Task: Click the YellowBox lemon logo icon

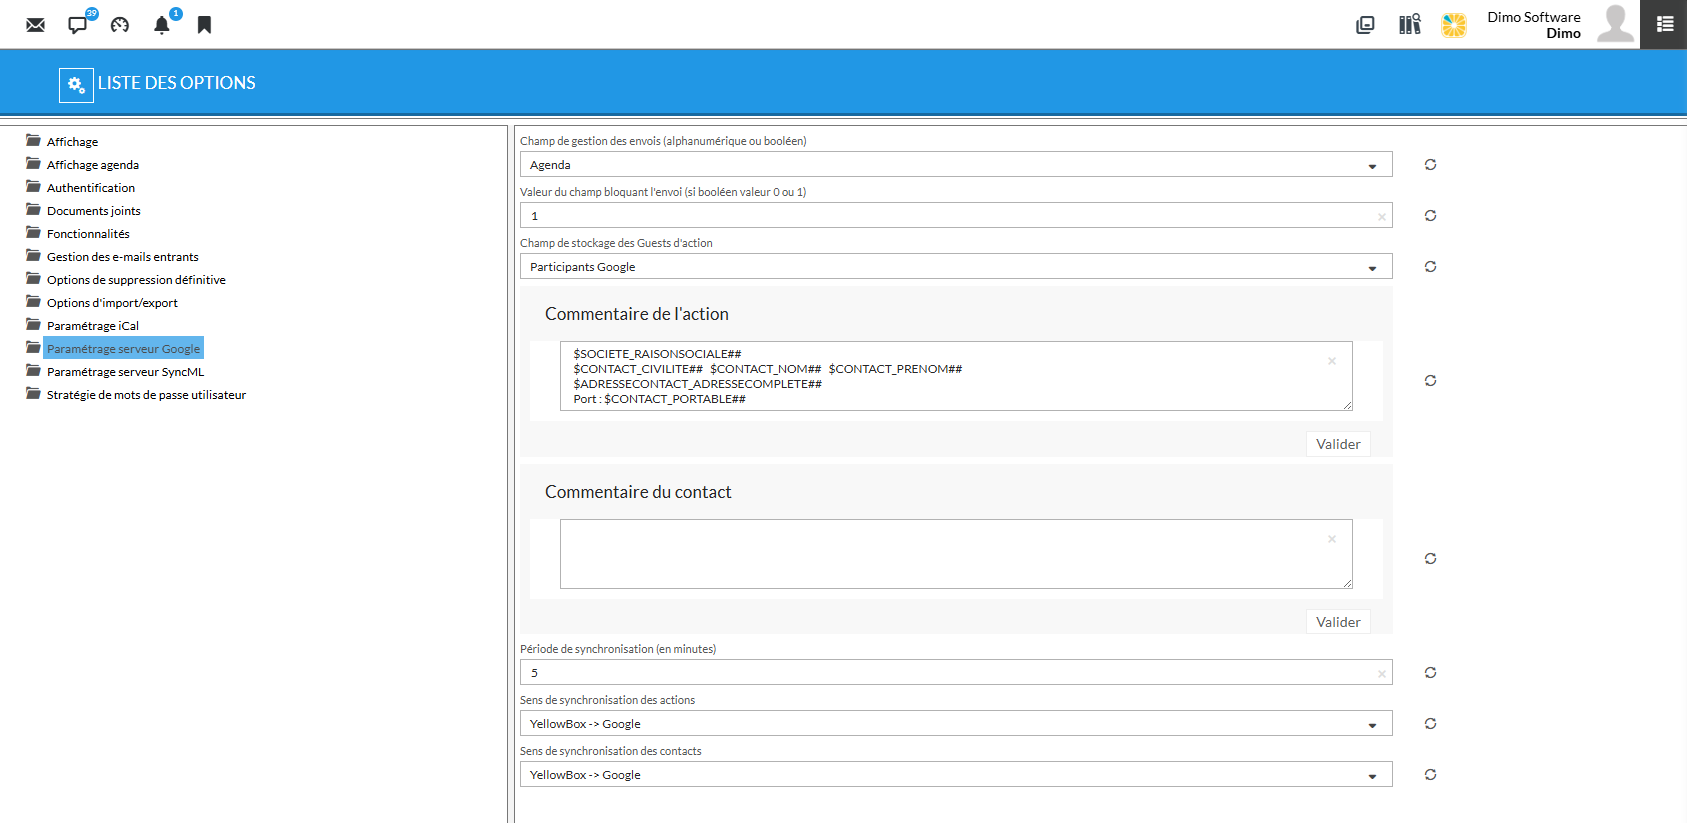Action: [1454, 25]
